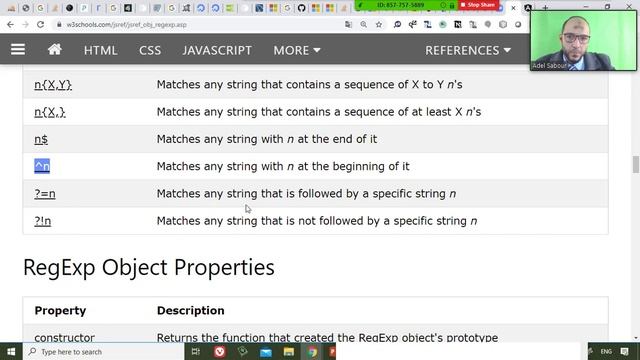The height and width of the screenshot is (360, 640).
Task: Click the 'RegExp Object Properties' heading
Action: [149, 267]
